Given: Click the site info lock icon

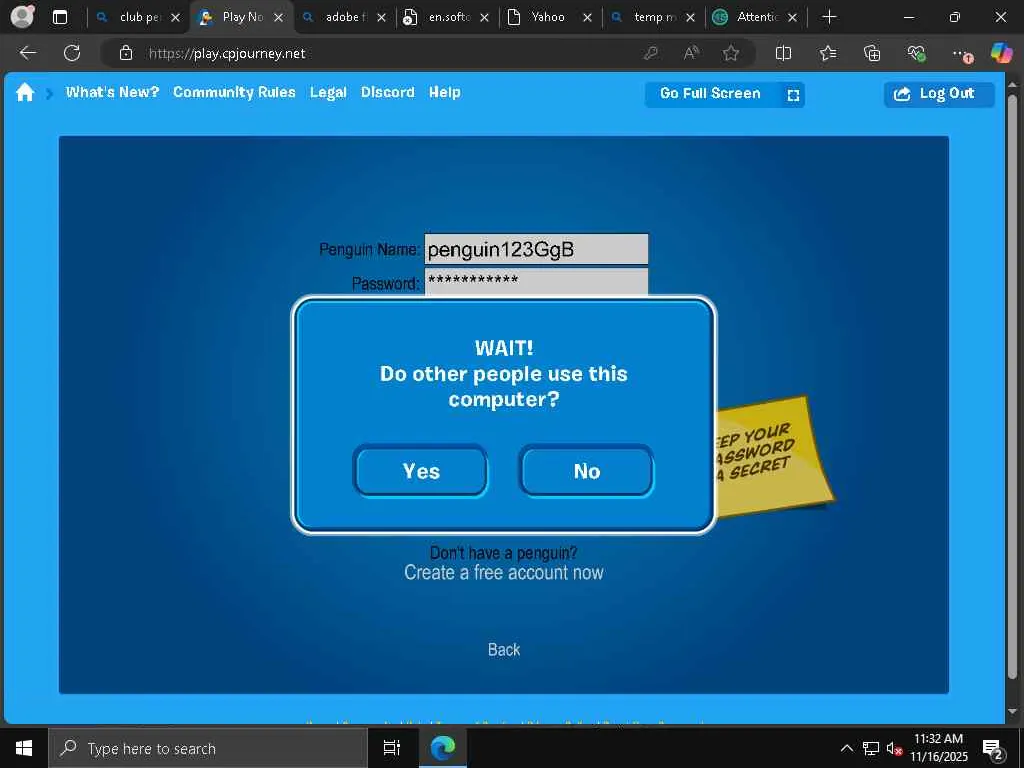Looking at the screenshot, I should coord(126,53).
